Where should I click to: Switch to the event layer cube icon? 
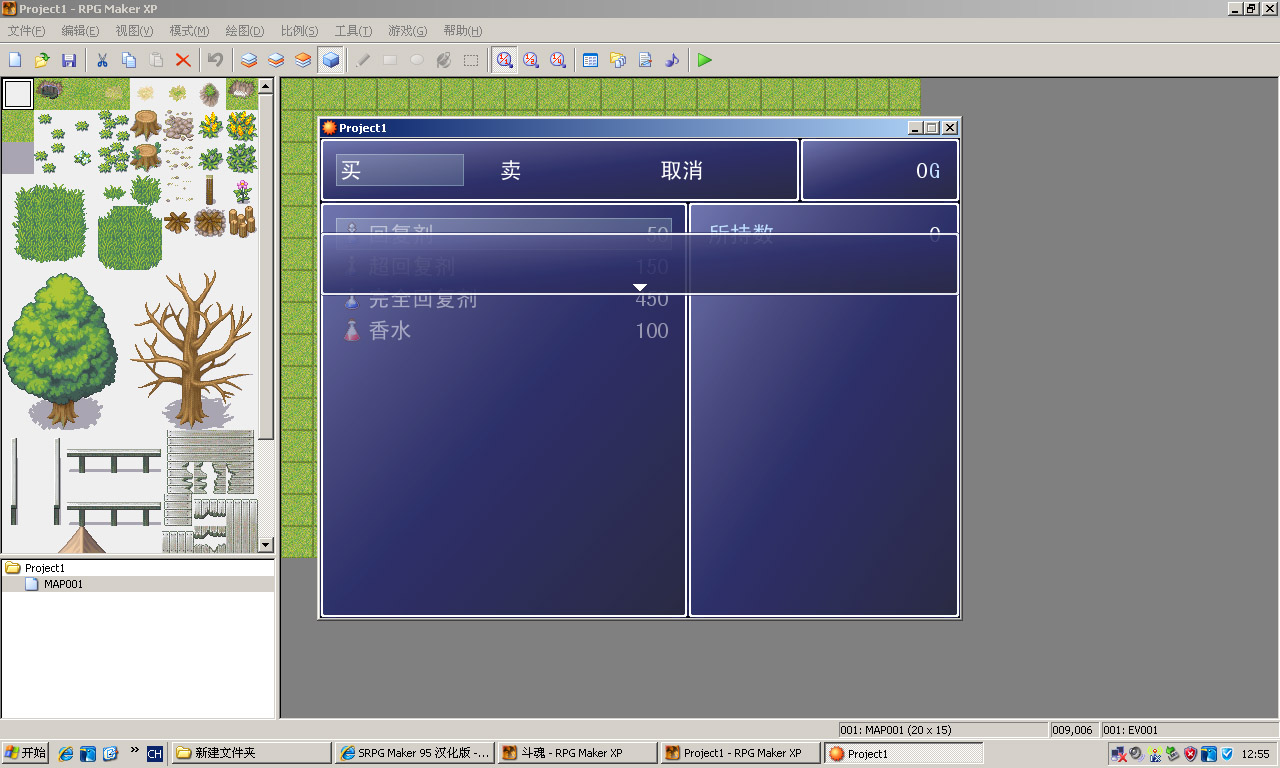pyautogui.click(x=331, y=60)
